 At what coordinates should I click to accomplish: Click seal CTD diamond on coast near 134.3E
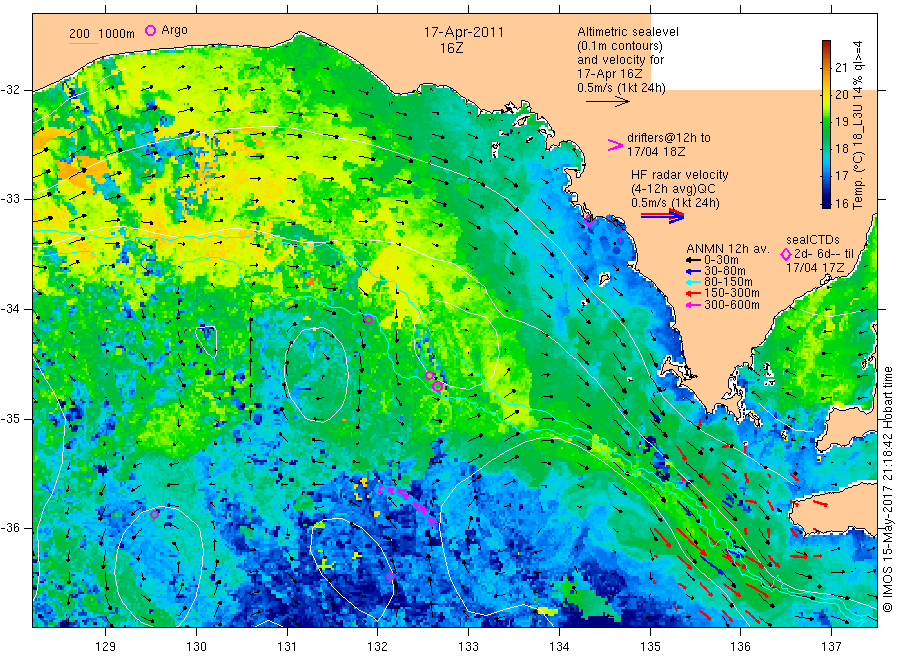point(588,220)
